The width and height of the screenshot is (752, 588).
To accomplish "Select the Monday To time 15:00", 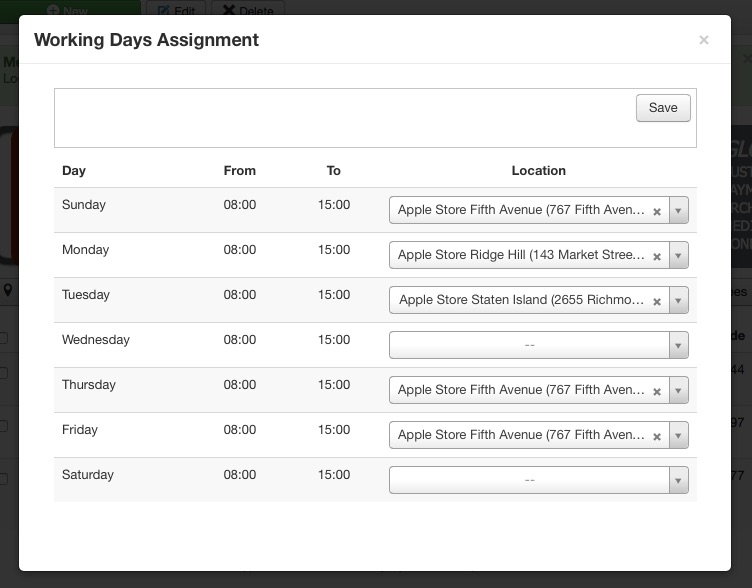I will click(x=334, y=250).
